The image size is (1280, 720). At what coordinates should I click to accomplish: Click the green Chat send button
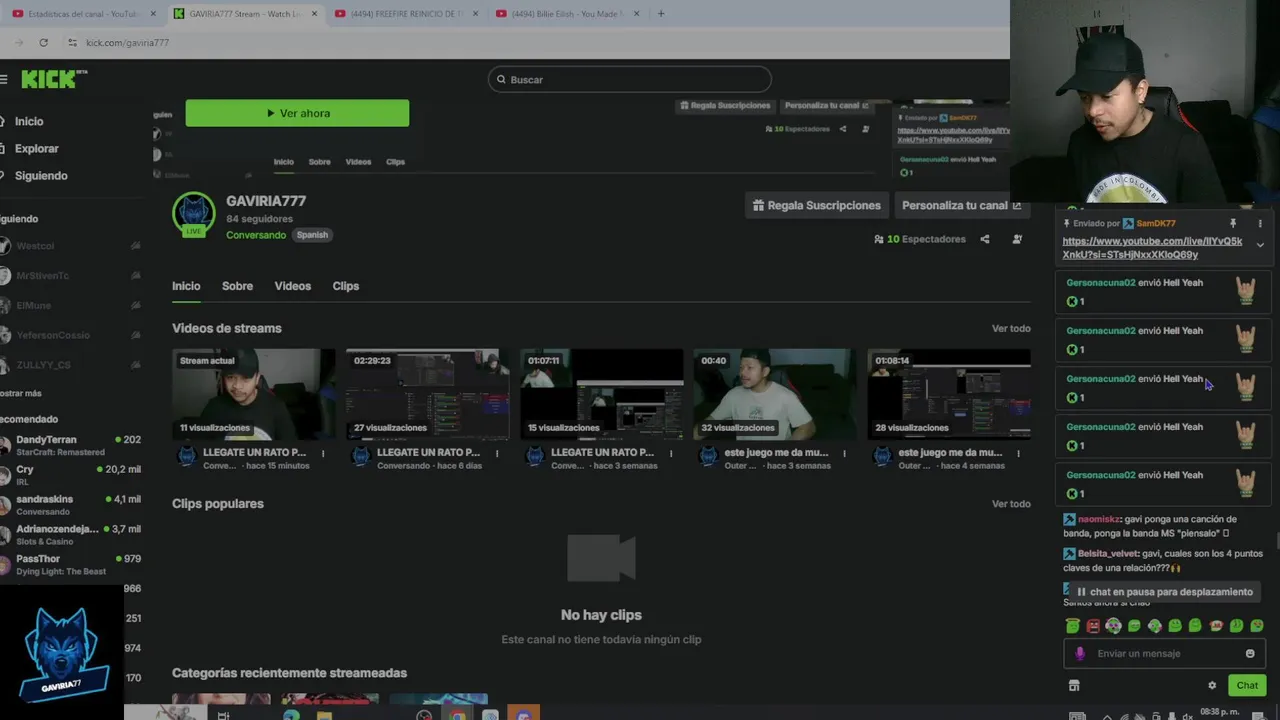pyautogui.click(x=1247, y=685)
